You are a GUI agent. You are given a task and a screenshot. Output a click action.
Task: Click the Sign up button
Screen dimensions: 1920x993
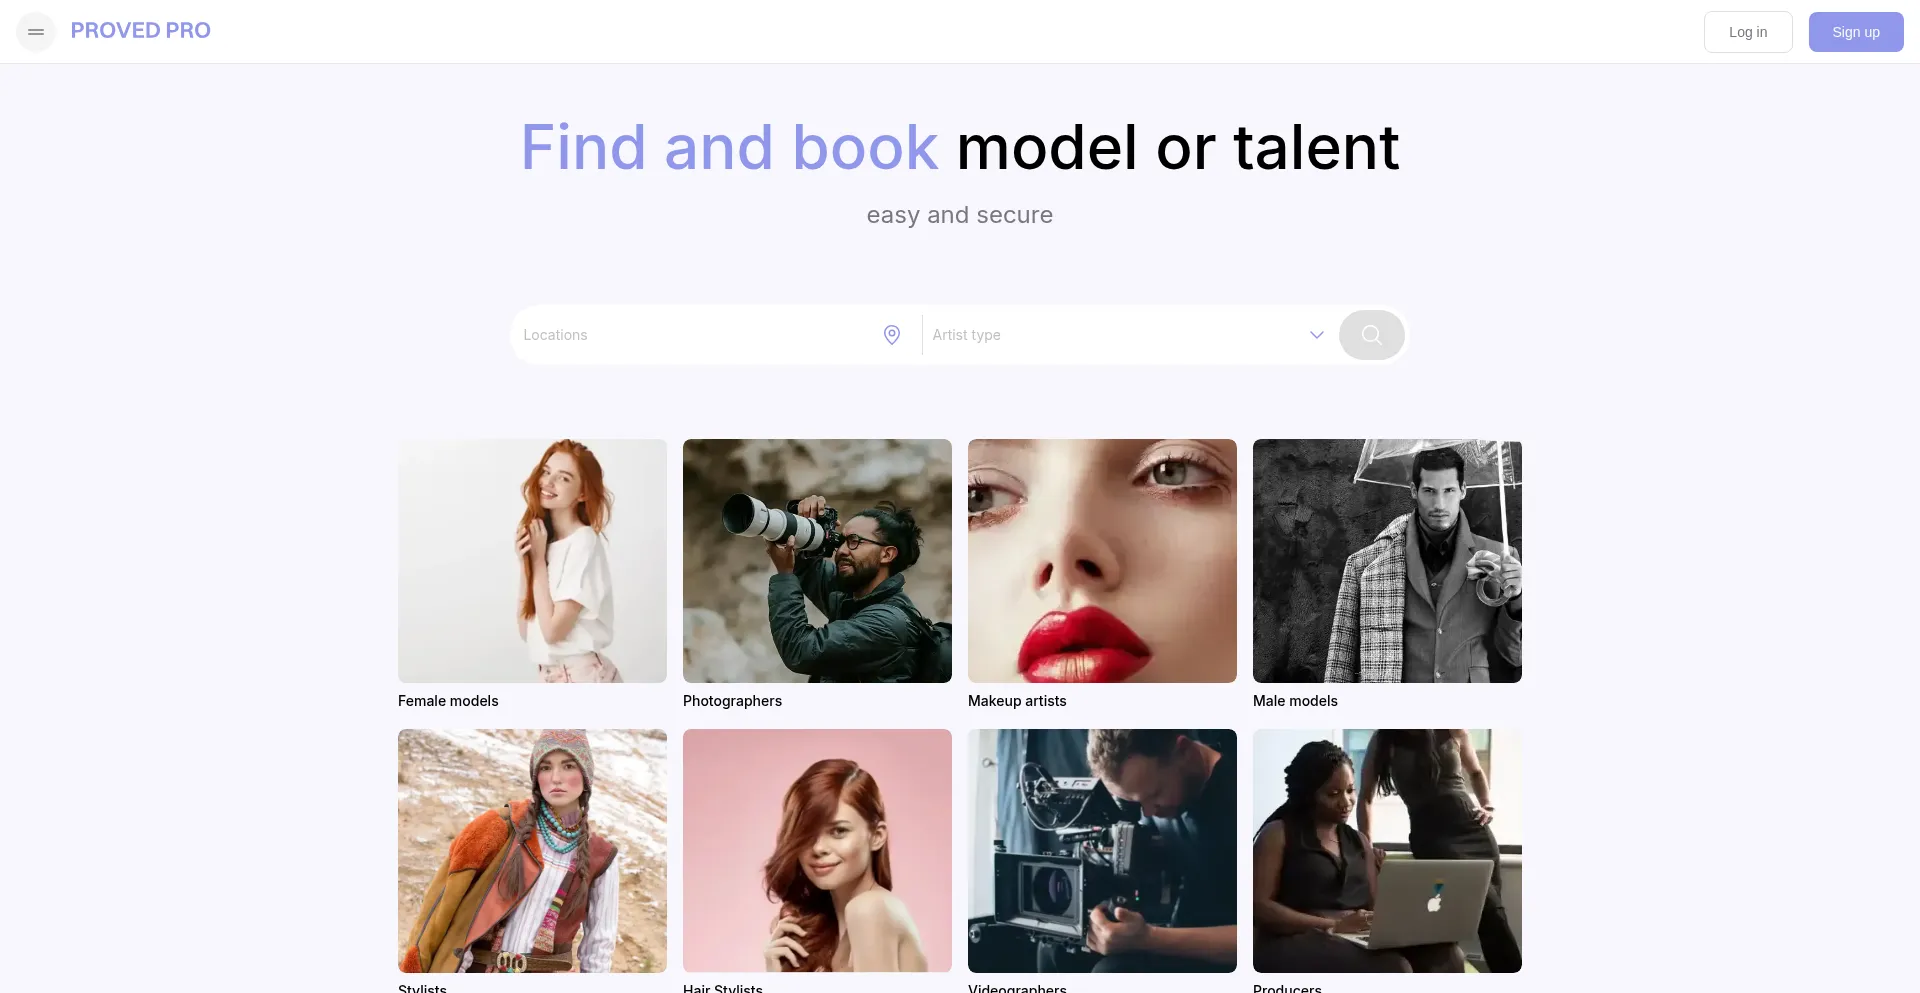pyautogui.click(x=1856, y=32)
